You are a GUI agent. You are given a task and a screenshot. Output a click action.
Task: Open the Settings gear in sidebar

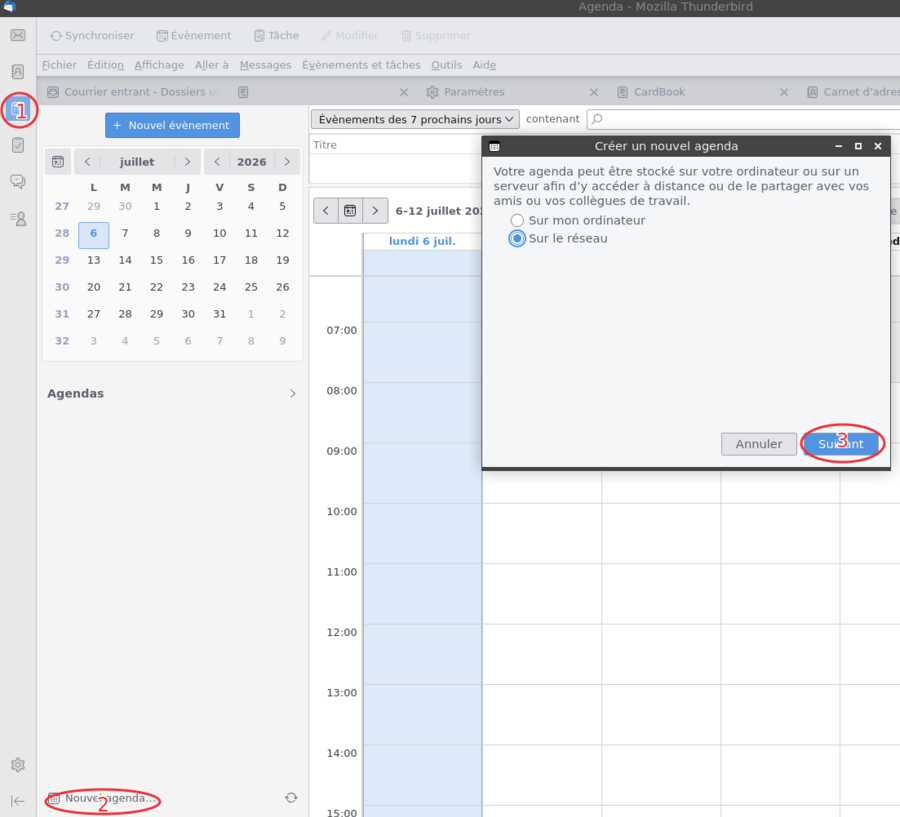tap(18, 765)
